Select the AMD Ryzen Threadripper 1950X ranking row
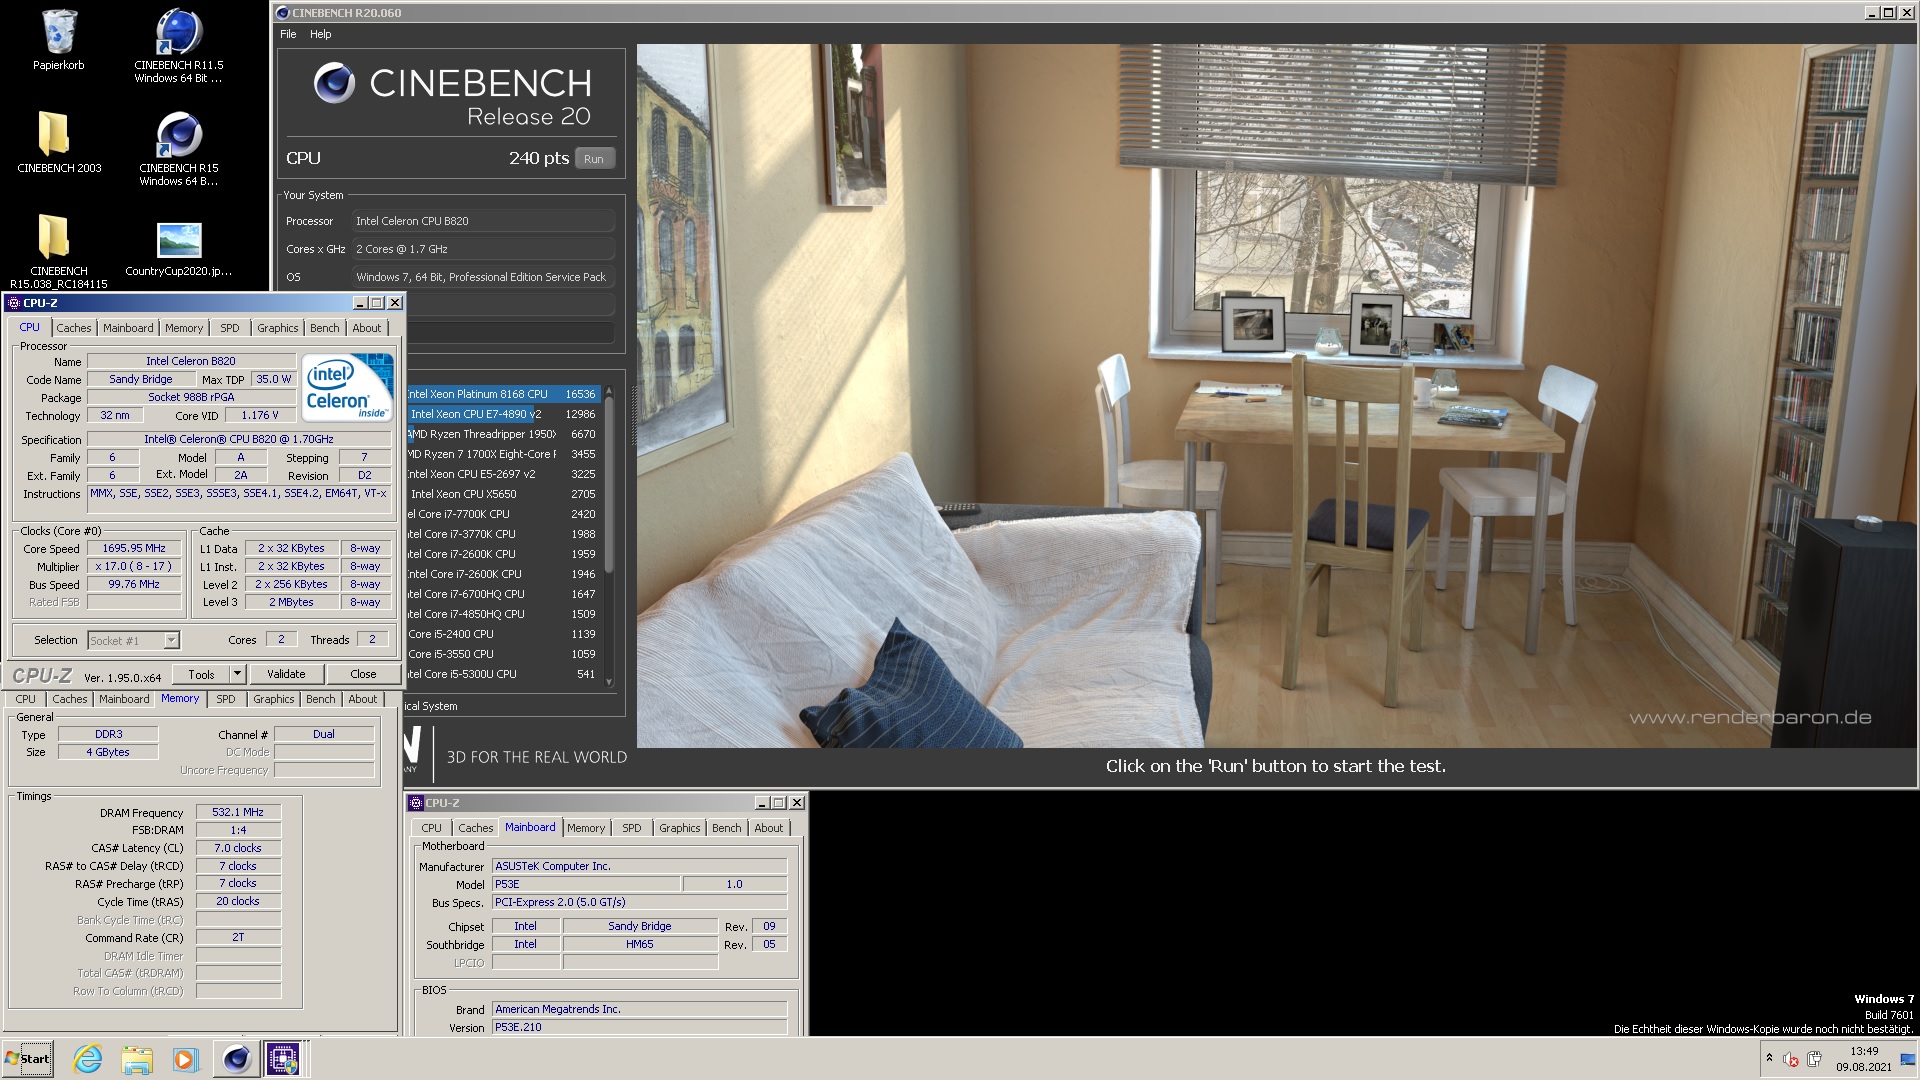The width and height of the screenshot is (1920, 1080). (x=502, y=434)
